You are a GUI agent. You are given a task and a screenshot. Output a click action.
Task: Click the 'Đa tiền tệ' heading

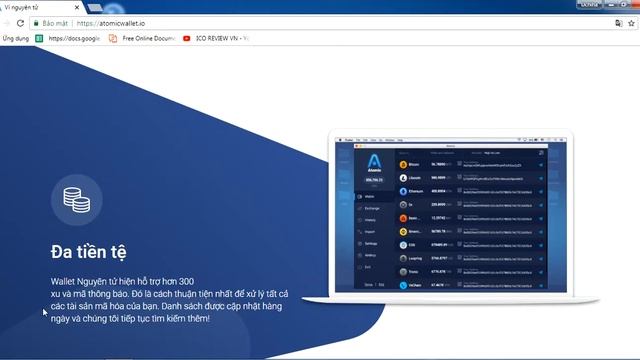89,252
